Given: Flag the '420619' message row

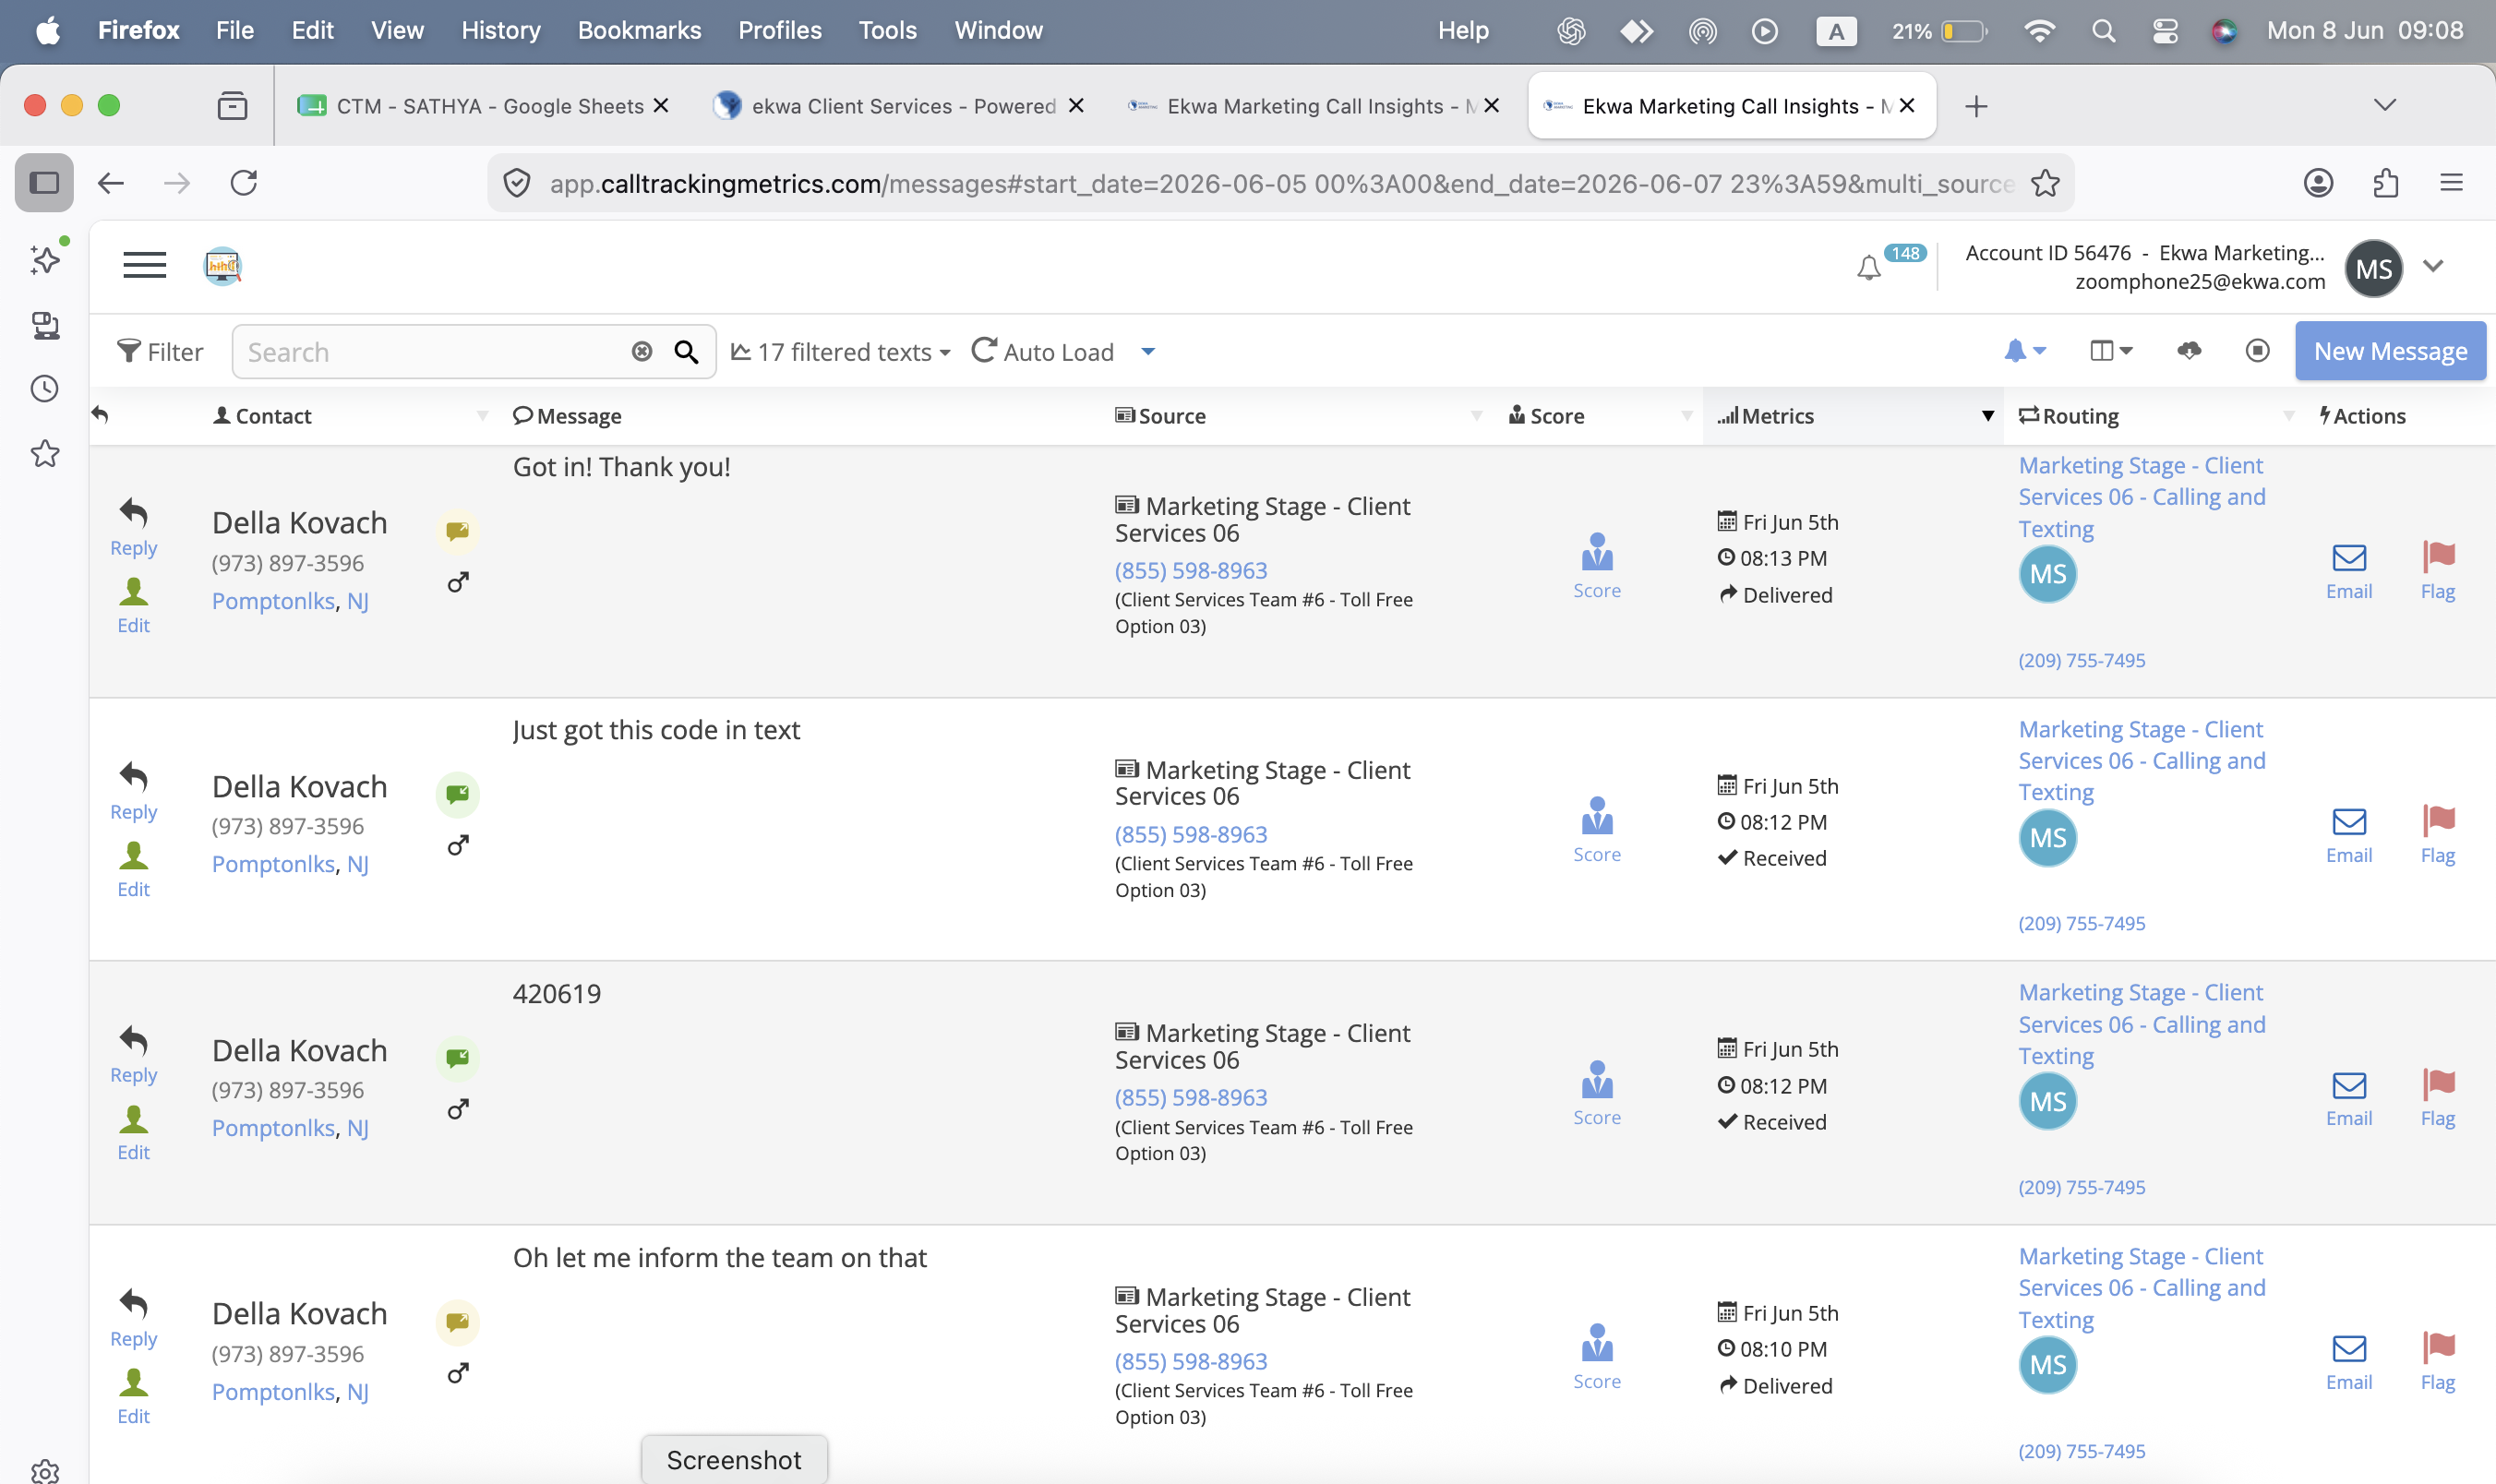Looking at the screenshot, I should tap(2438, 1098).
